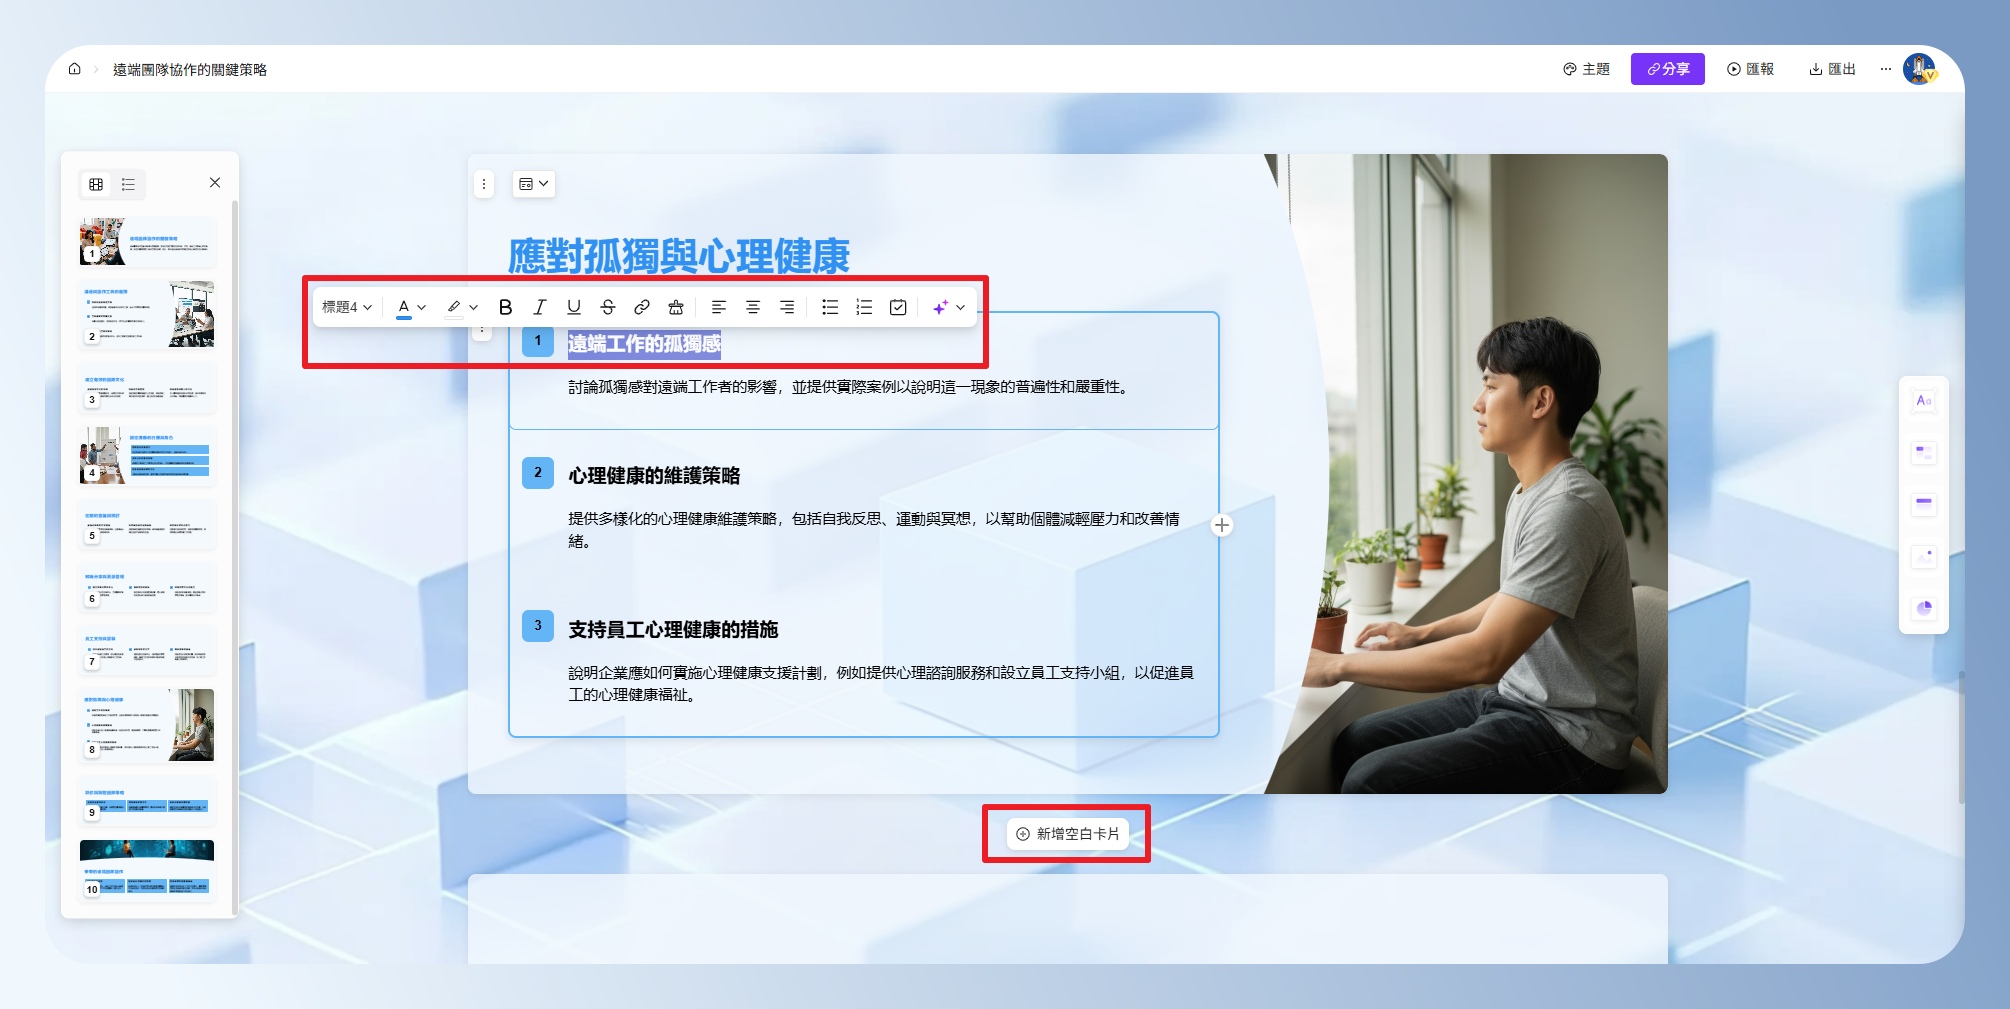Viewport: 2010px width, 1009px height.
Task: Insert a checklist using the checkbox icon
Action: 898,307
